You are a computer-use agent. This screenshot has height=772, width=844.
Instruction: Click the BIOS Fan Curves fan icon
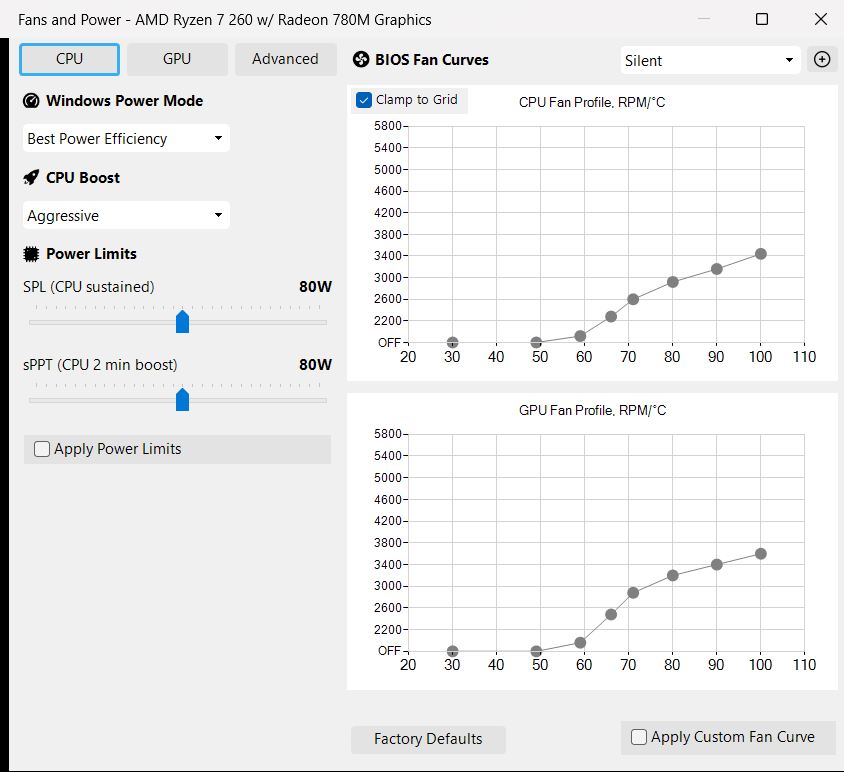[x=362, y=60]
